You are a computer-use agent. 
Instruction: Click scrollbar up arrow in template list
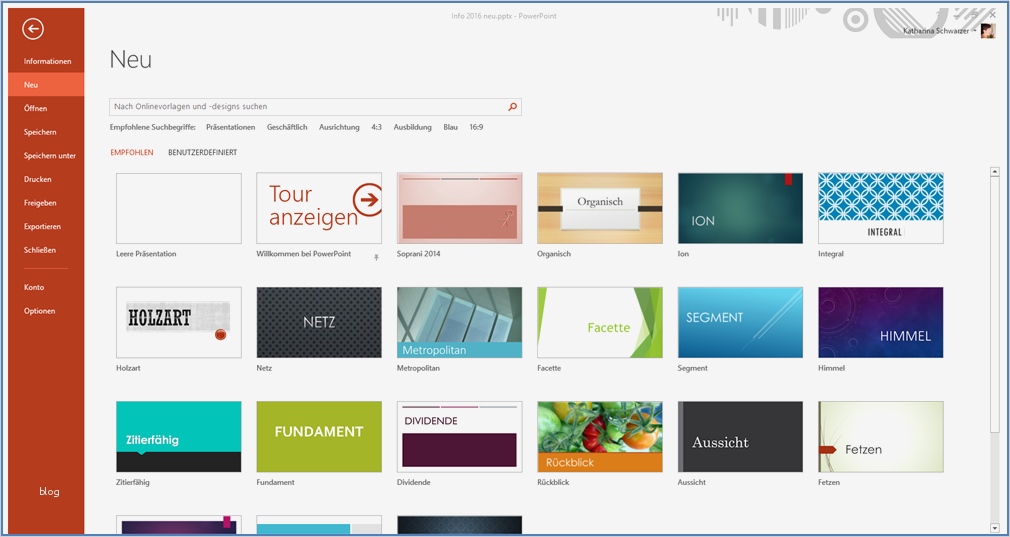click(x=995, y=171)
